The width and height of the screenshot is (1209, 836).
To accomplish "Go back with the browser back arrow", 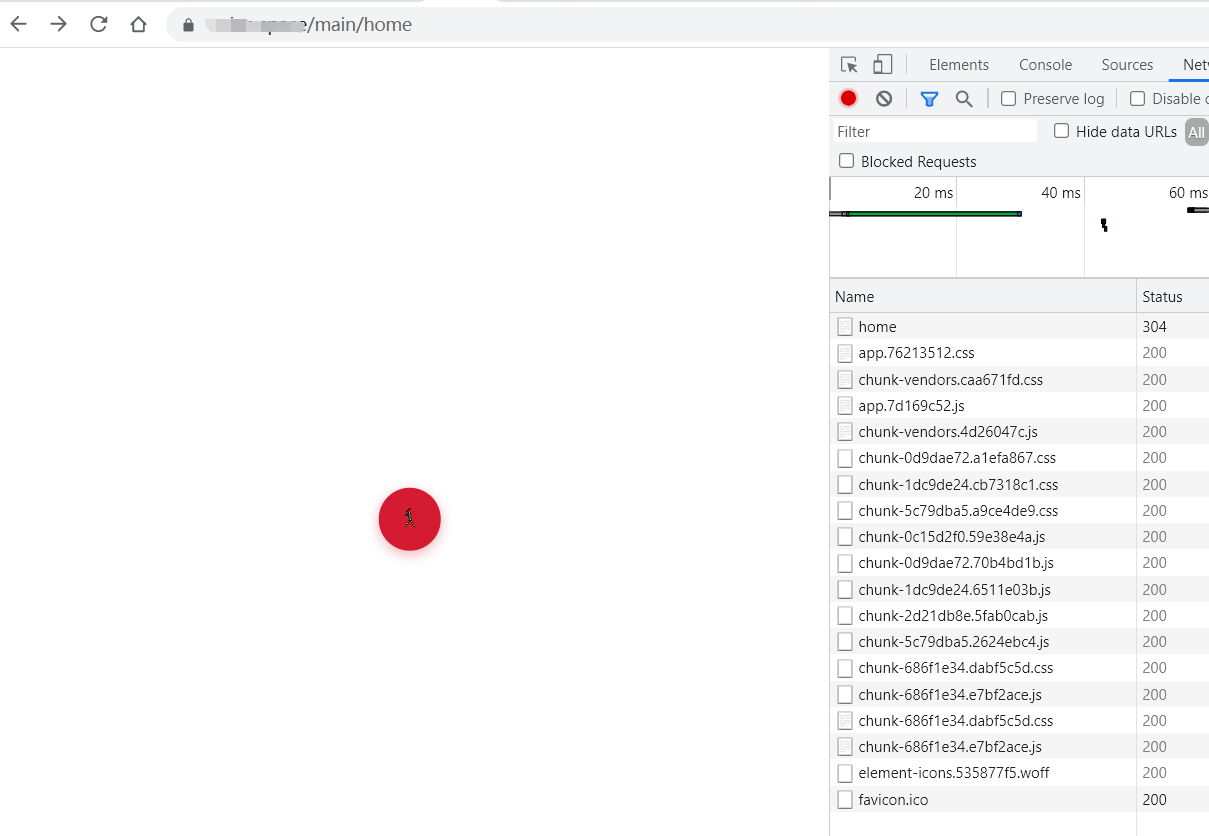I will point(18,24).
